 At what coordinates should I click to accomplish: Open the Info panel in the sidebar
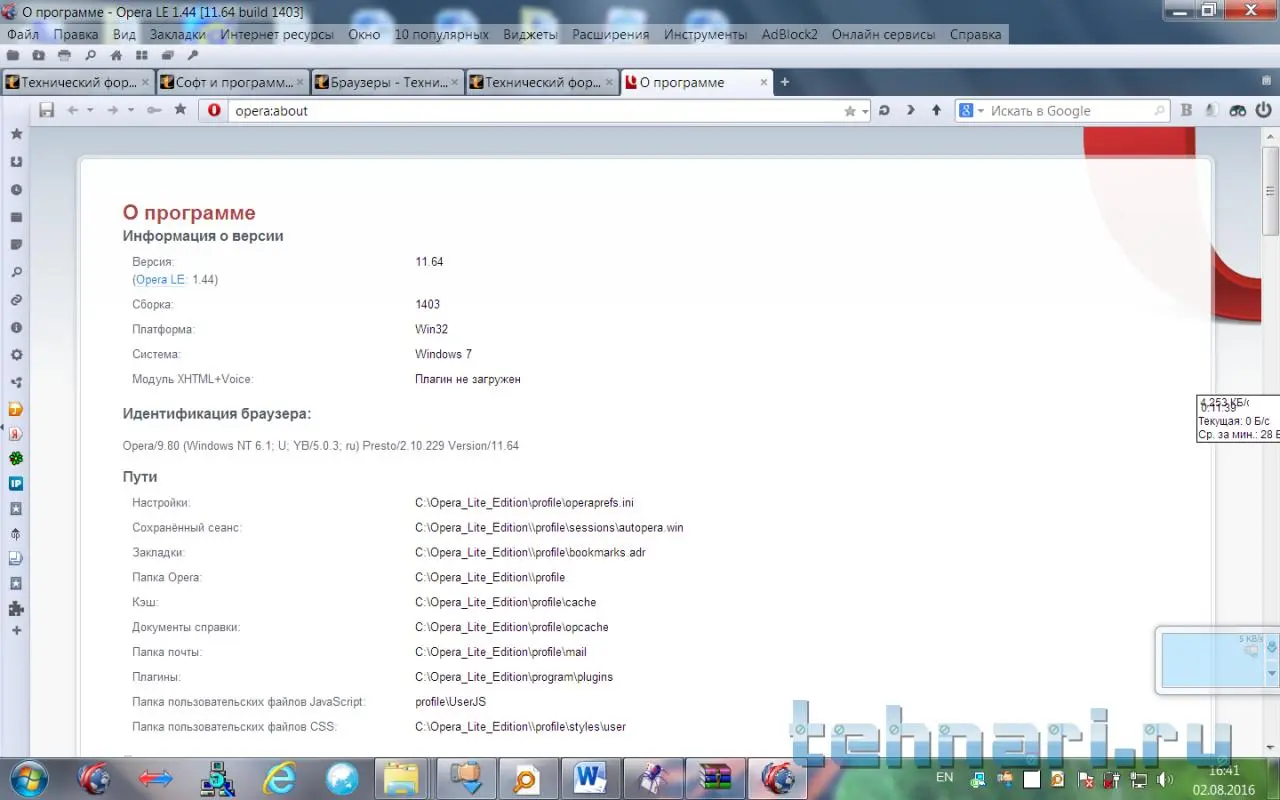(16, 327)
